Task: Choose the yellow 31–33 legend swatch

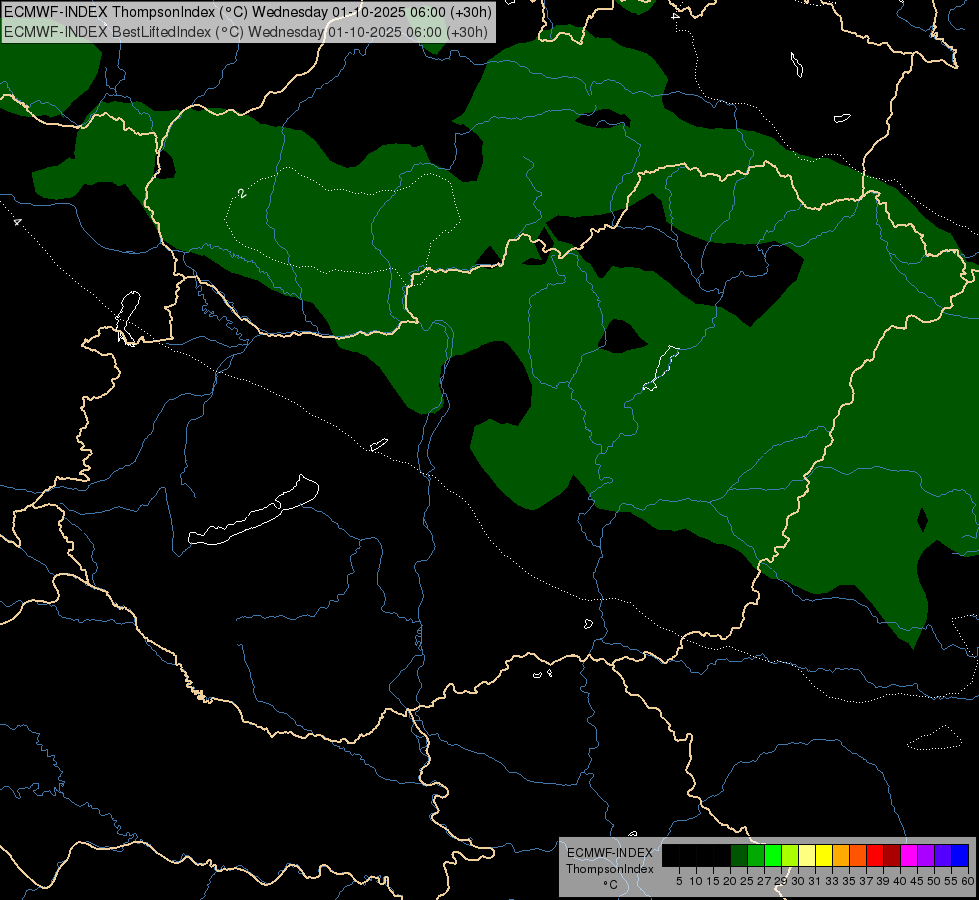Action: (x=824, y=855)
